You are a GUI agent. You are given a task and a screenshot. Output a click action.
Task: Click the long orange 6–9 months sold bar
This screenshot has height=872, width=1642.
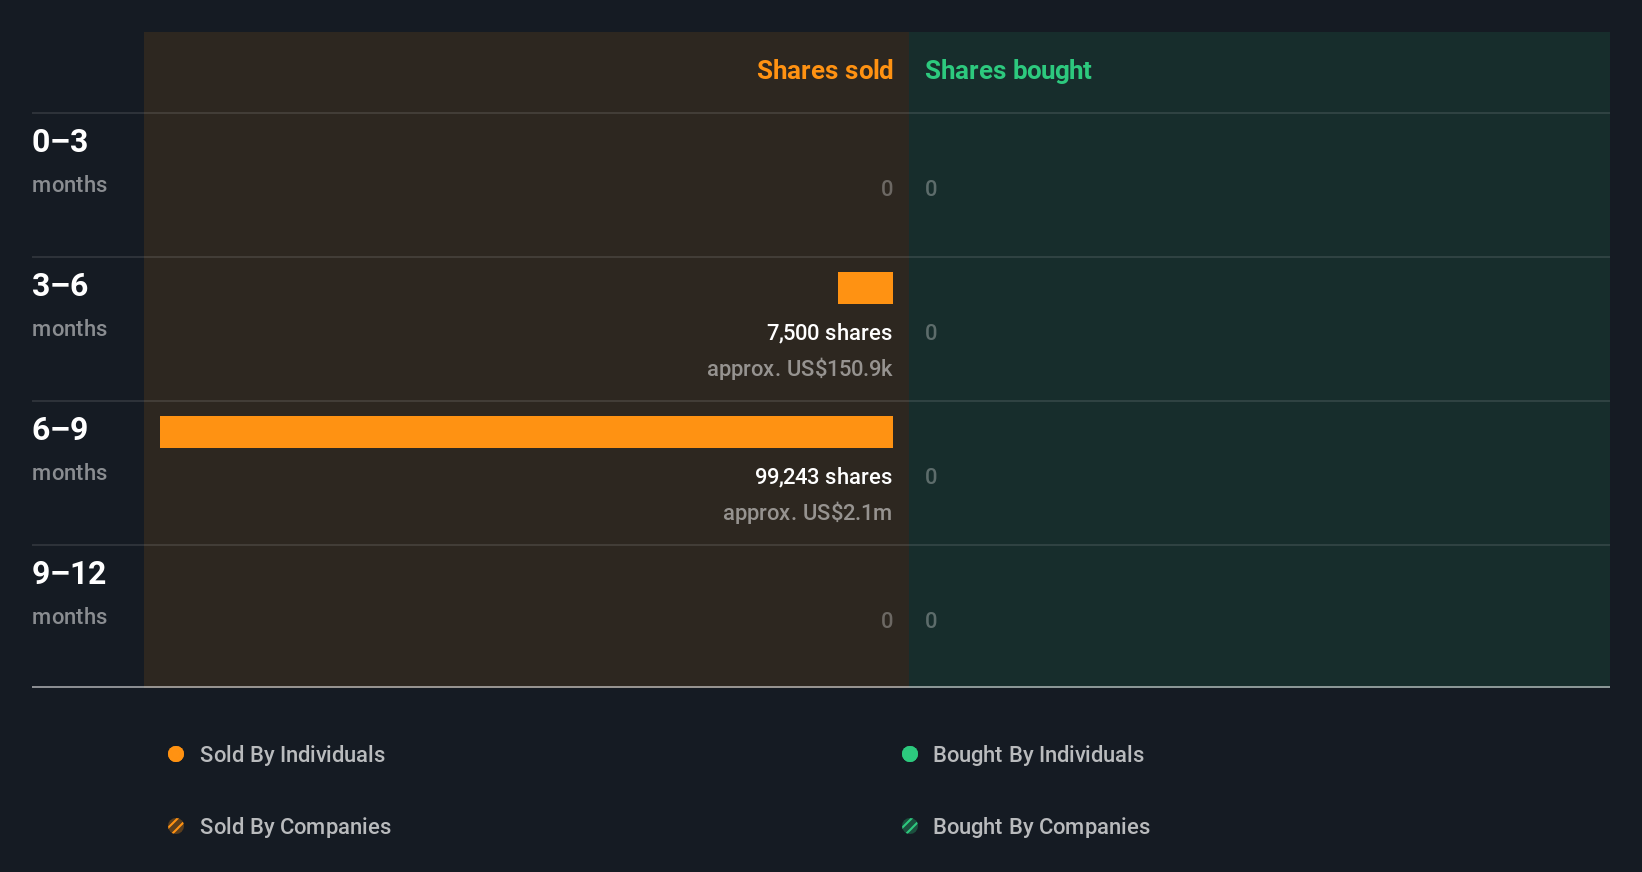526,432
